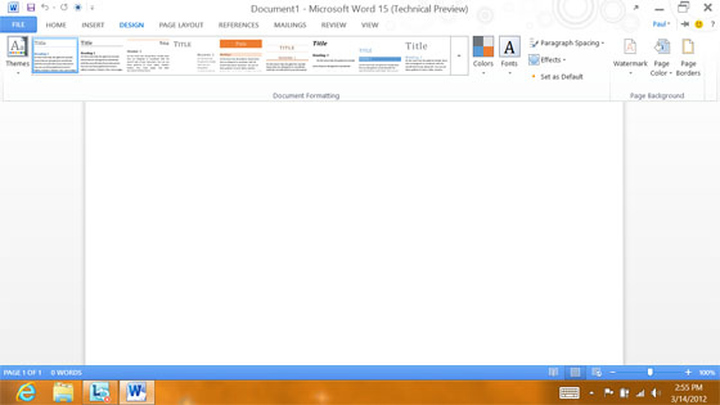Click the yellow smiley feedback icon
This screenshot has height=405, width=720.
tap(699, 24)
